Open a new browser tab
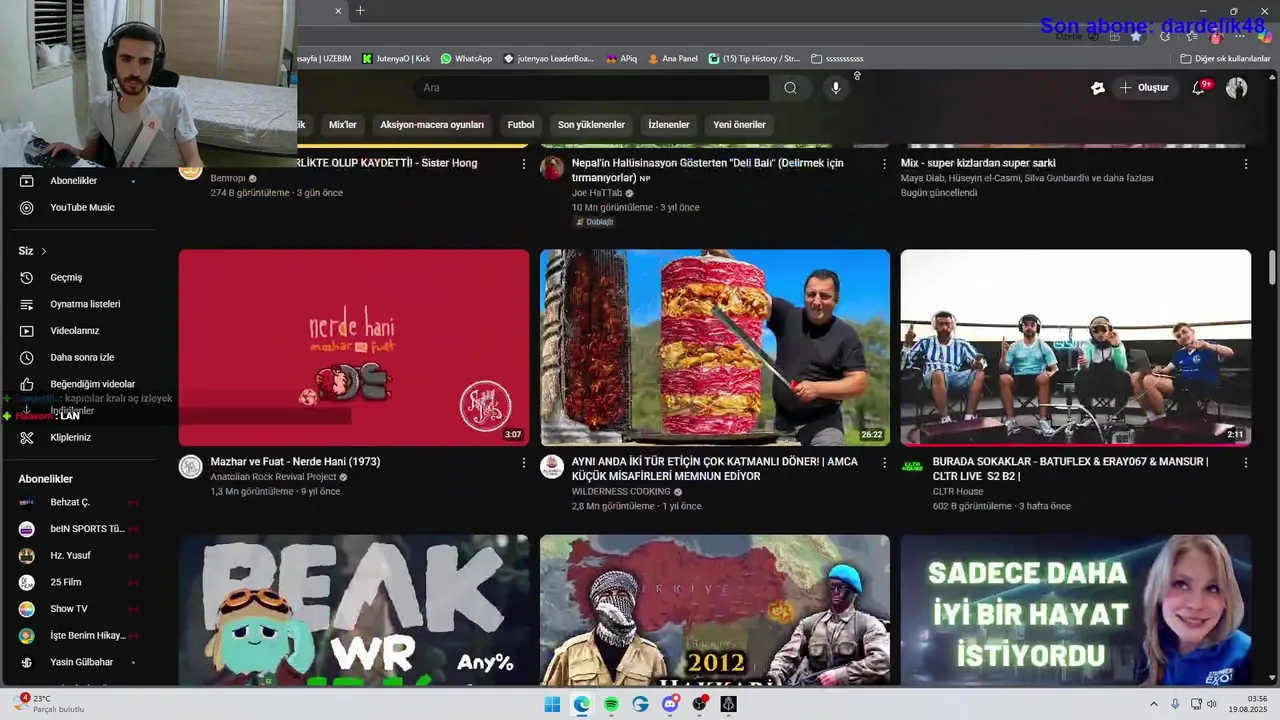This screenshot has width=1280, height=720. [x=360, y=11]
